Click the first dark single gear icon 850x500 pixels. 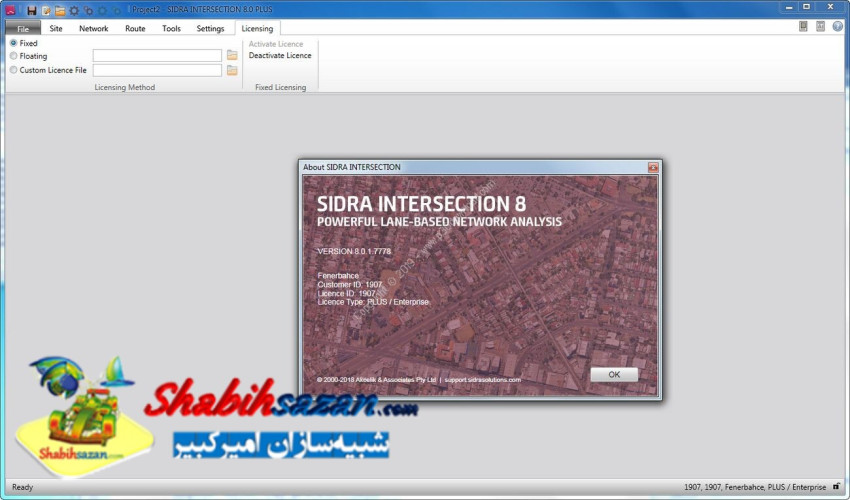(x=74, y=10)
